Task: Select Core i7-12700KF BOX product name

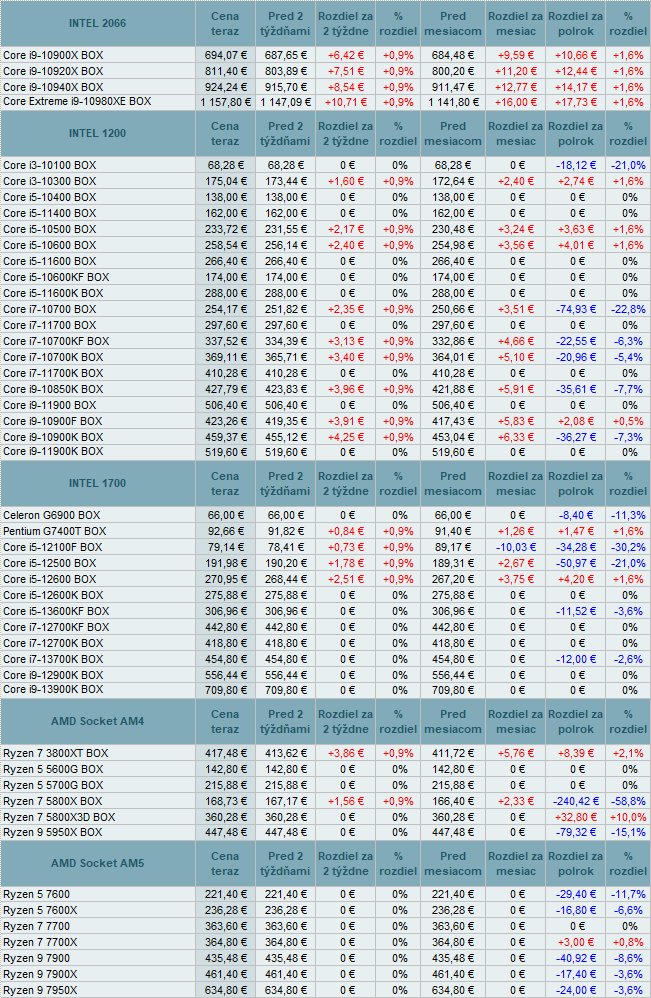Action: [x=56, y=628]
